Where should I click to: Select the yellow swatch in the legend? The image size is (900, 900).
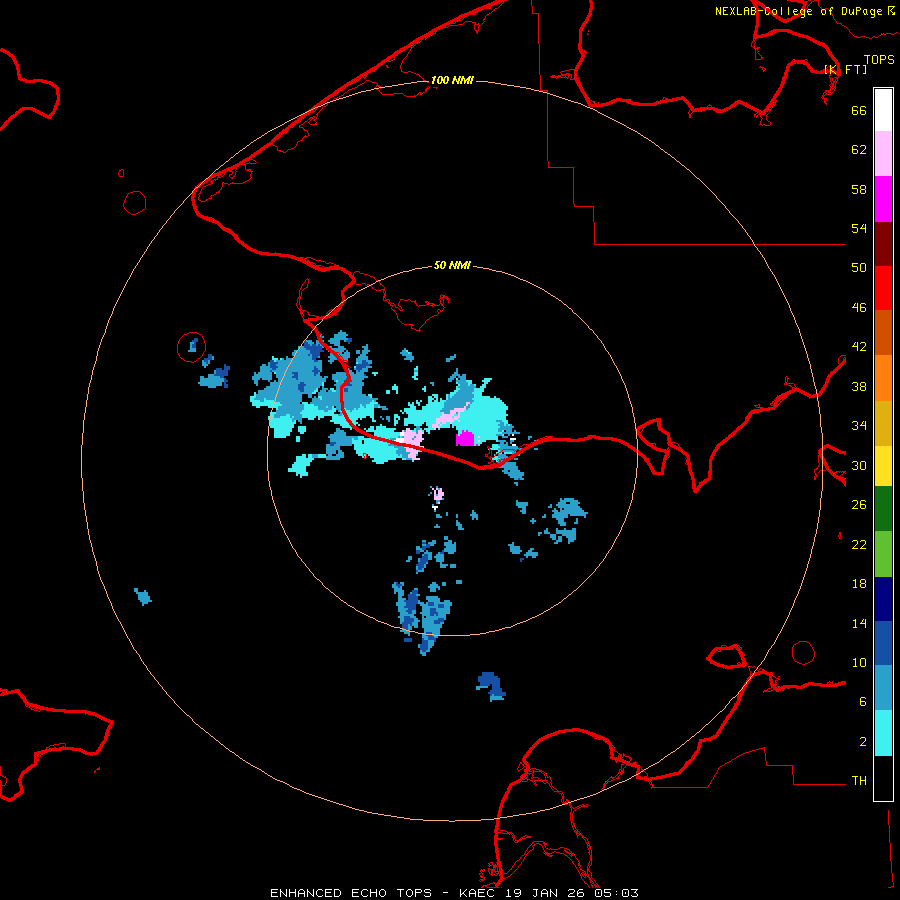click(883, 466)
